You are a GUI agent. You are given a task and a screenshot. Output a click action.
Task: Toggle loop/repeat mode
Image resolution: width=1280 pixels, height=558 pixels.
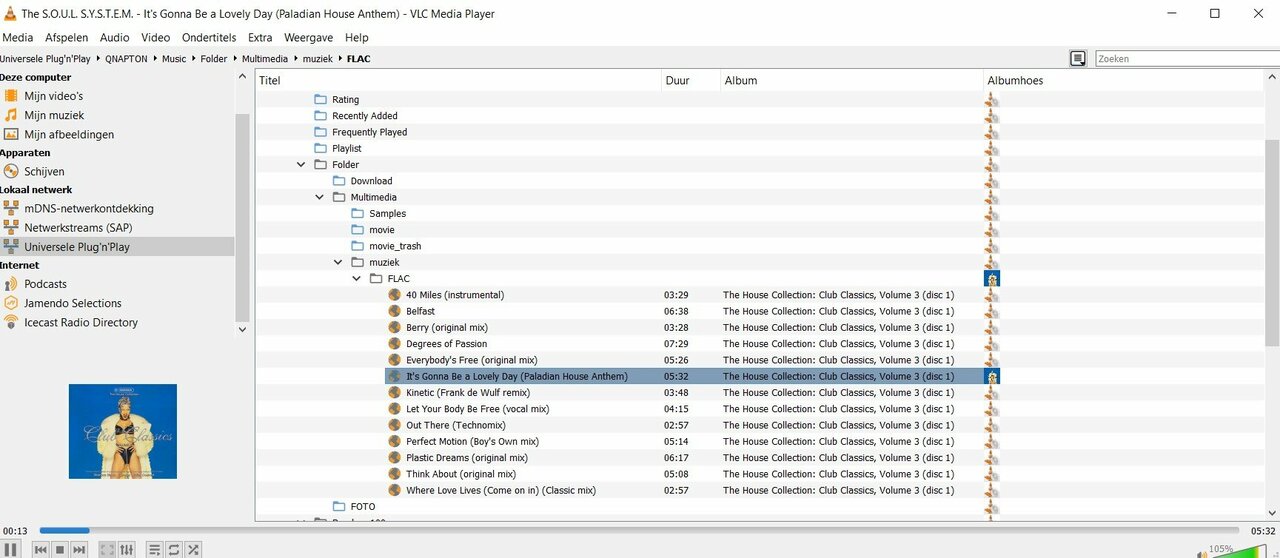(174, 549)
